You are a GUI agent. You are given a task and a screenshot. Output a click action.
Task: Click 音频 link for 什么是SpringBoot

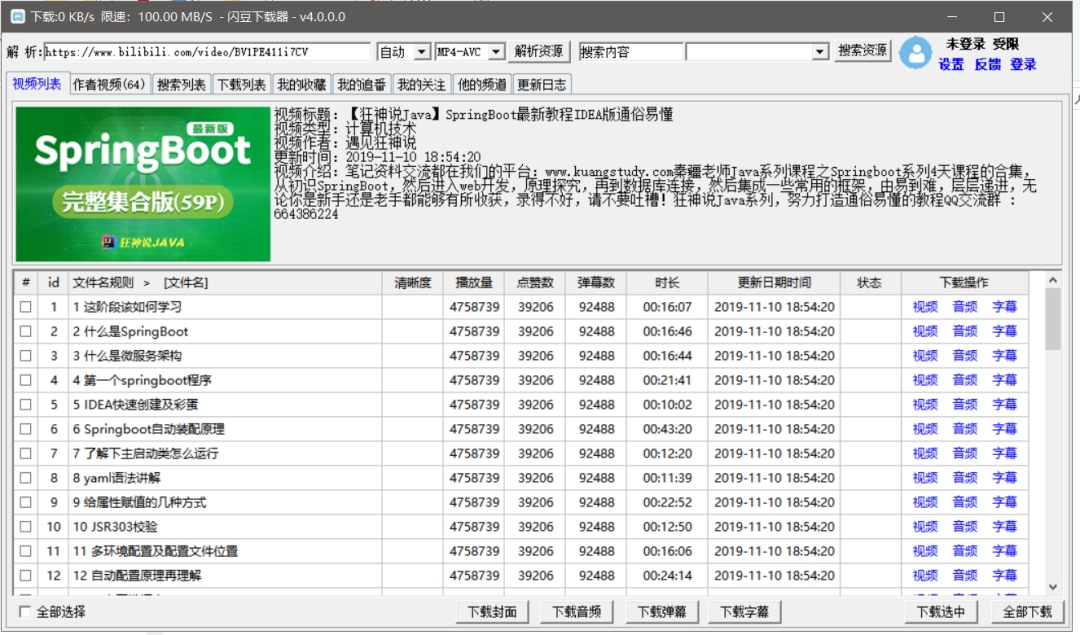965,331
